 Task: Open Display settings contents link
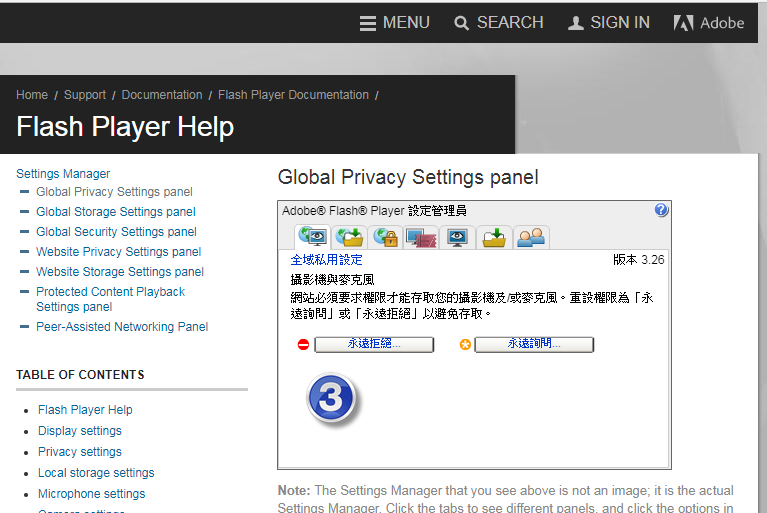point(80,431)
